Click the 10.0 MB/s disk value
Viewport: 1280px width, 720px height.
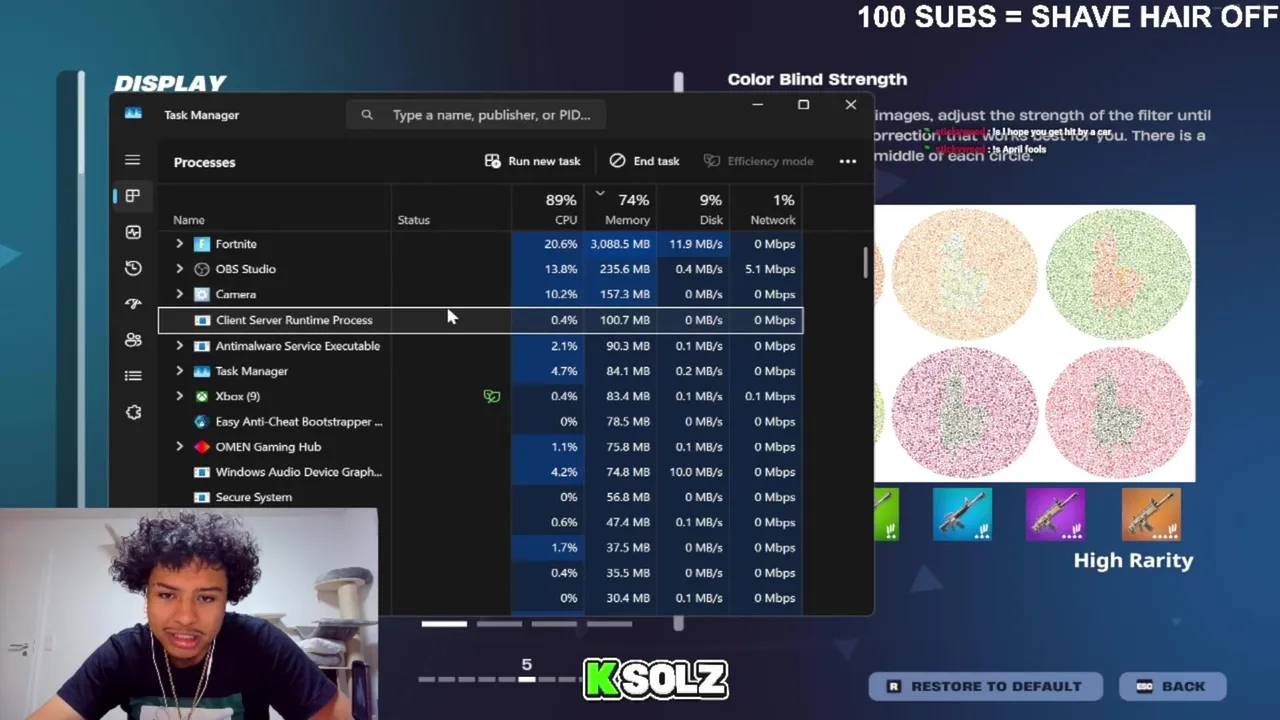pyautogui.click(x=696, y=472)
